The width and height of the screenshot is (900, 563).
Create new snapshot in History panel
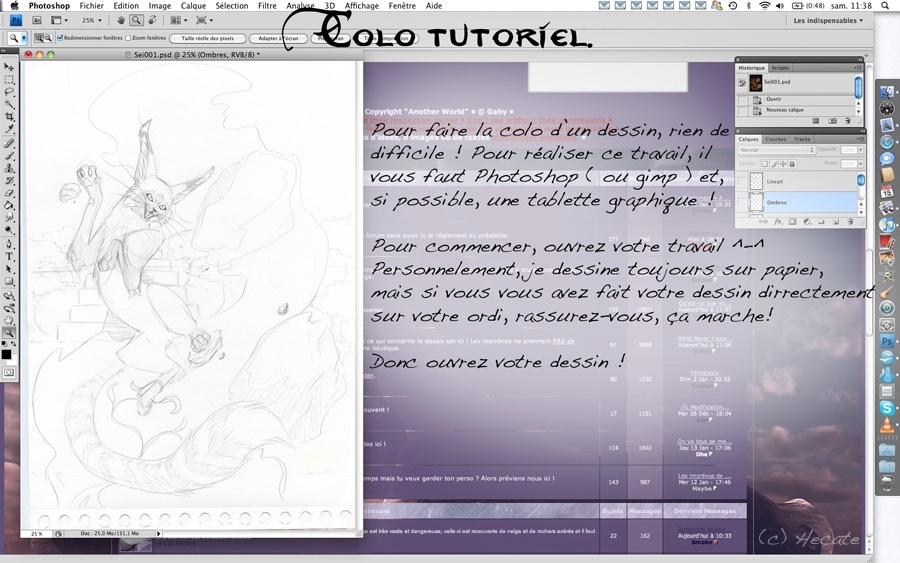pyautogui.click(x=832, y=121)
